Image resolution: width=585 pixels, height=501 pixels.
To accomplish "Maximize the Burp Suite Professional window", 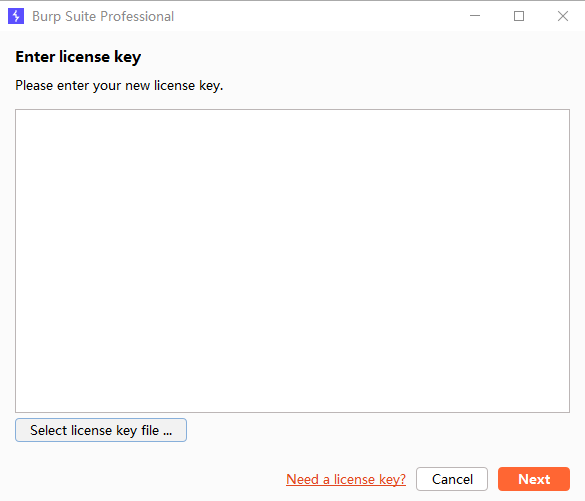I will point(519,16).
